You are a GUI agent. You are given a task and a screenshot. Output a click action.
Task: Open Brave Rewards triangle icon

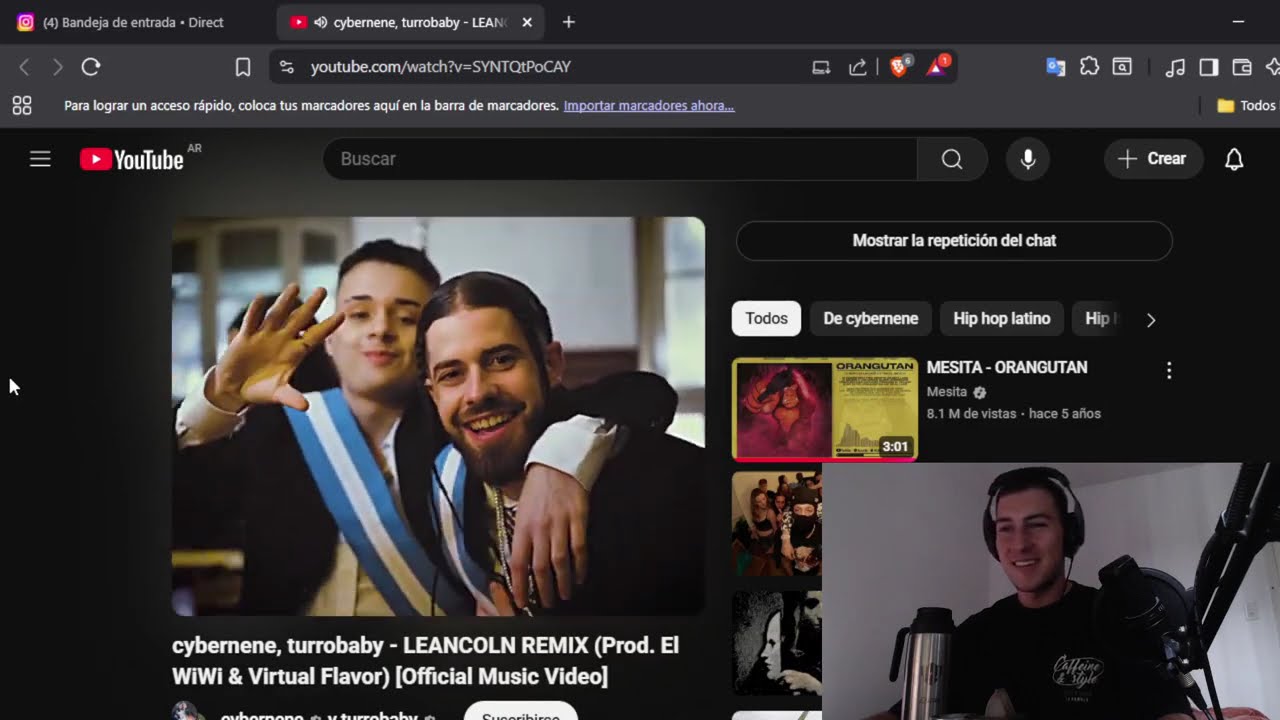pyautogui.click(x=937, y=67)
